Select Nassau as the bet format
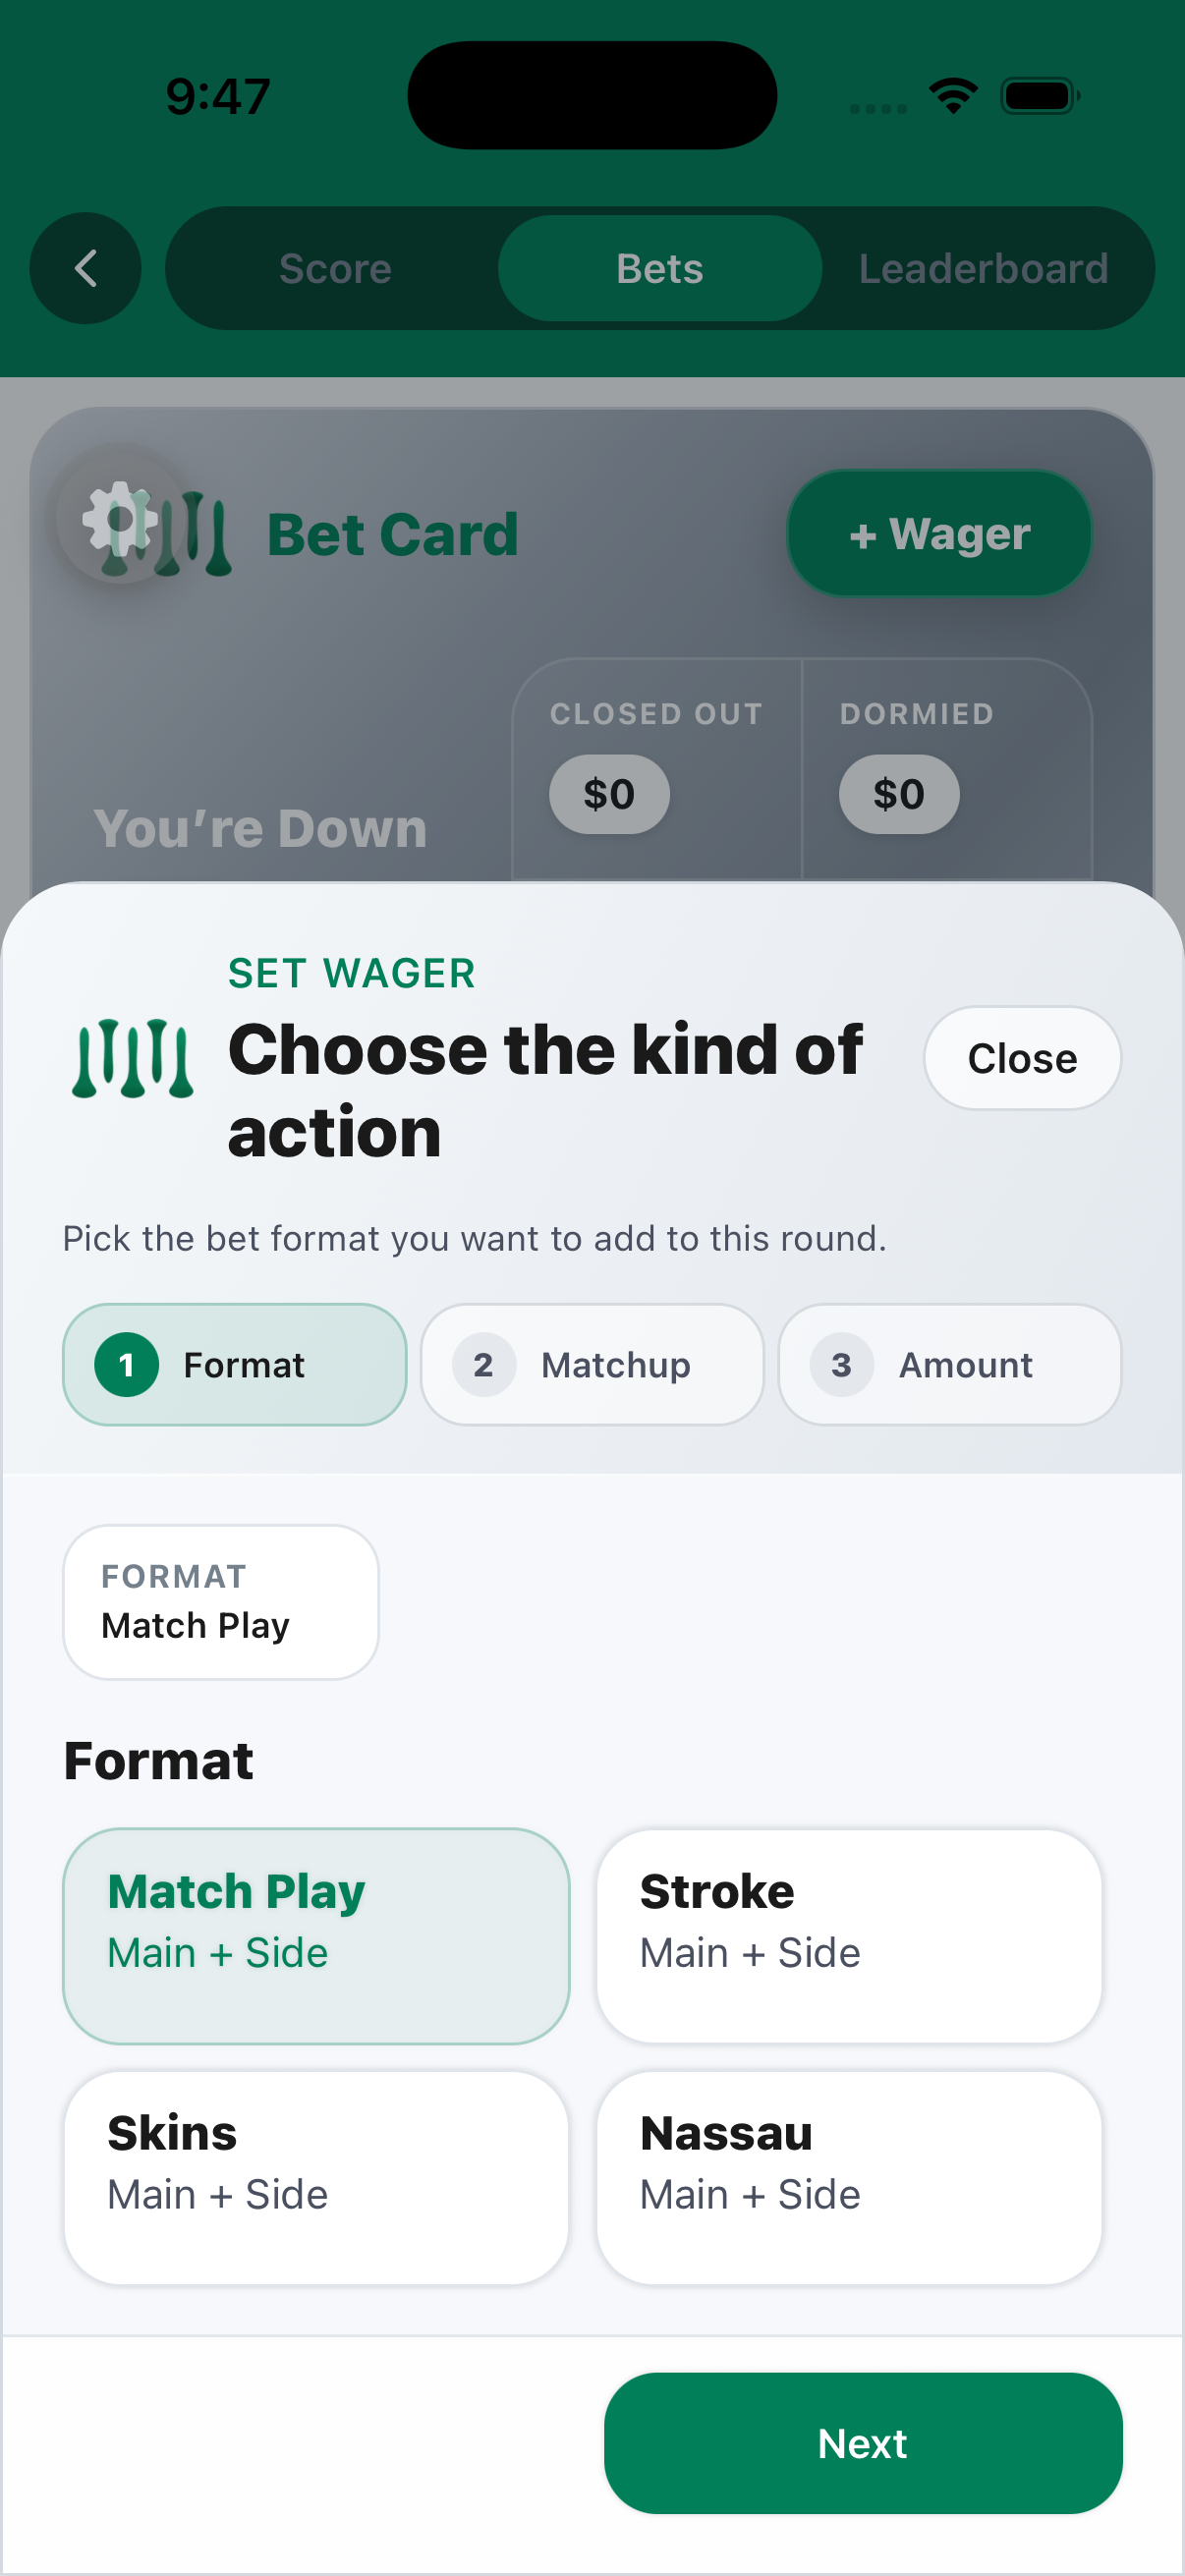The width and height of the screenshot is (1185, 2576). [849, 2178]
